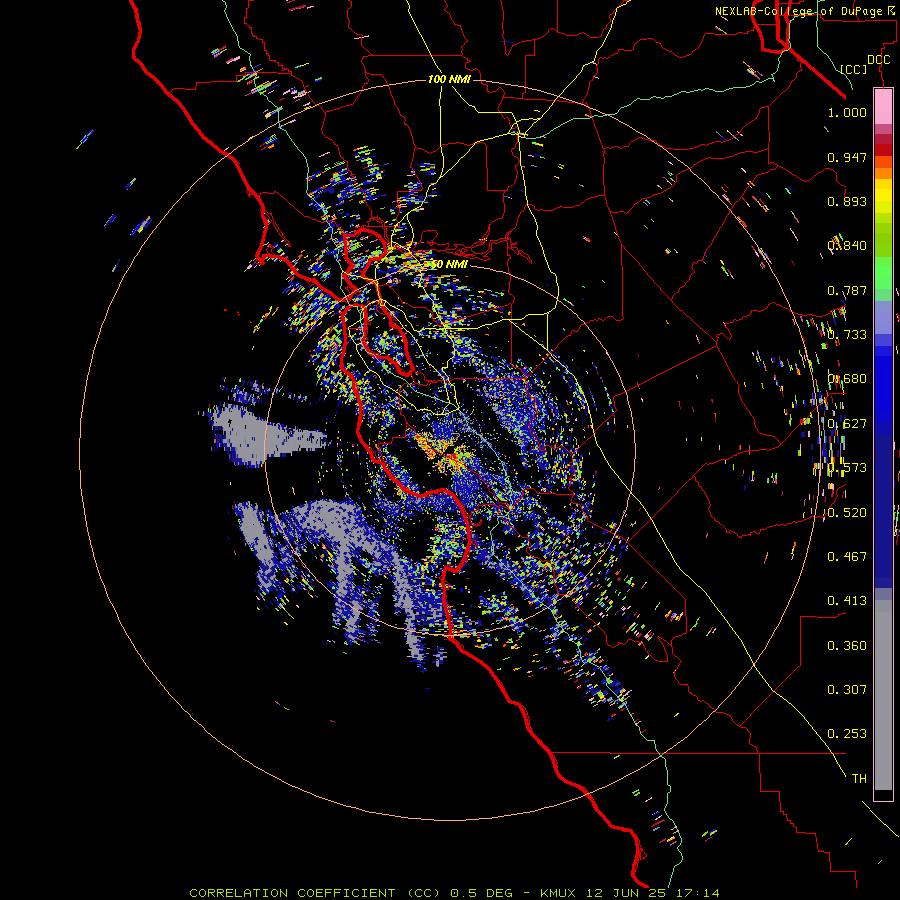Click the 0.520 scale value
Viewport: 900px width, 900px height.
[847, 513]
